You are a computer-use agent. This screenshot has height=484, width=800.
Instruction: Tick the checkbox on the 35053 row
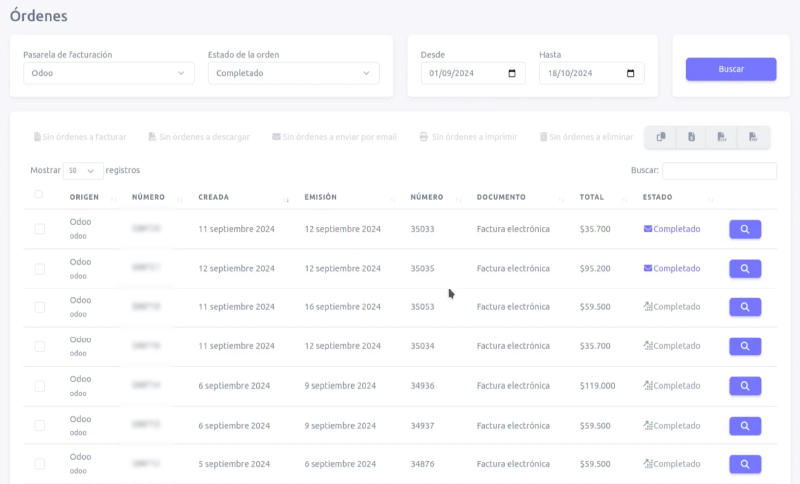(40, 307)
